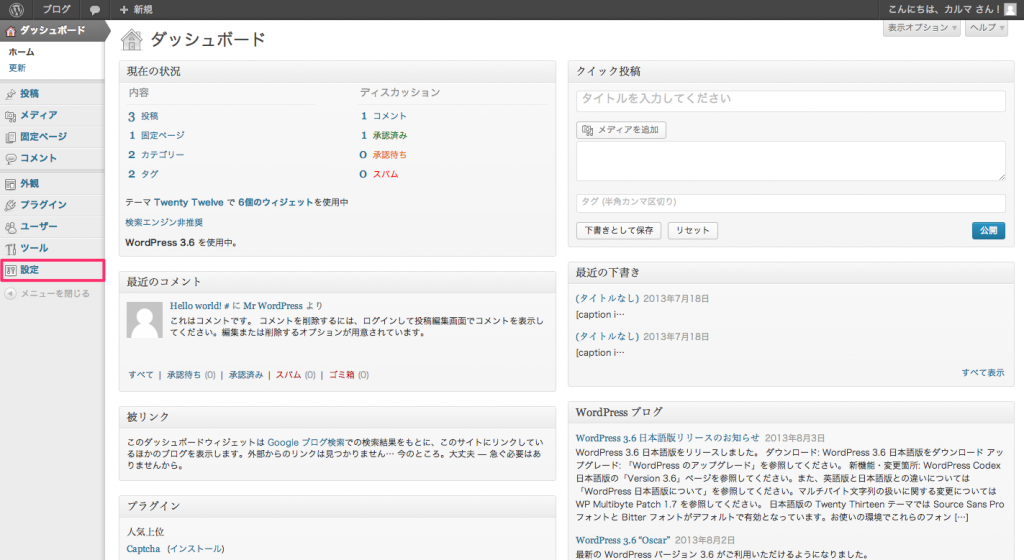Click the Dashboard house icon in sidebar
1024x560 pixels.
coord(10,31)
